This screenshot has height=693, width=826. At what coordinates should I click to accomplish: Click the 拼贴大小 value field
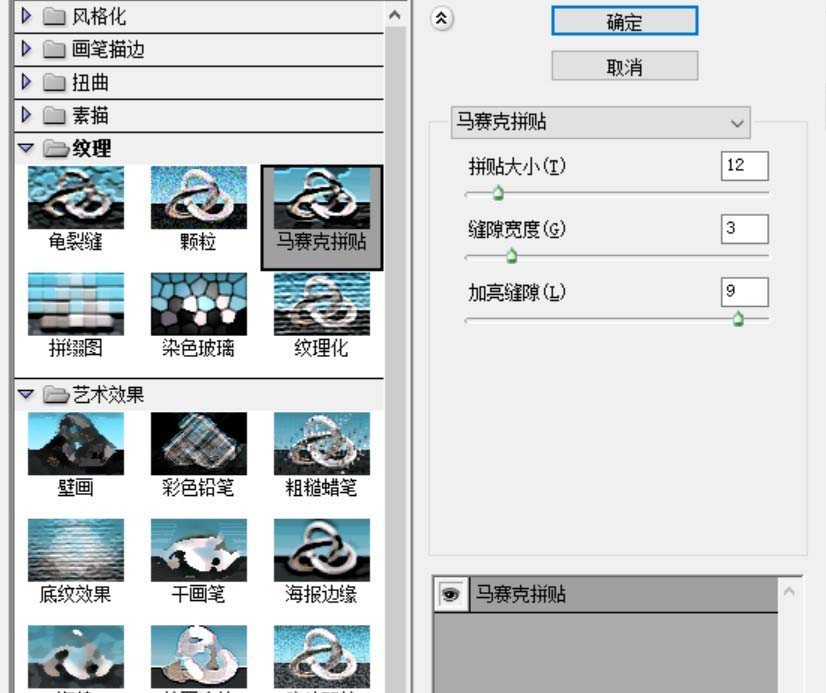click(744, 166)
